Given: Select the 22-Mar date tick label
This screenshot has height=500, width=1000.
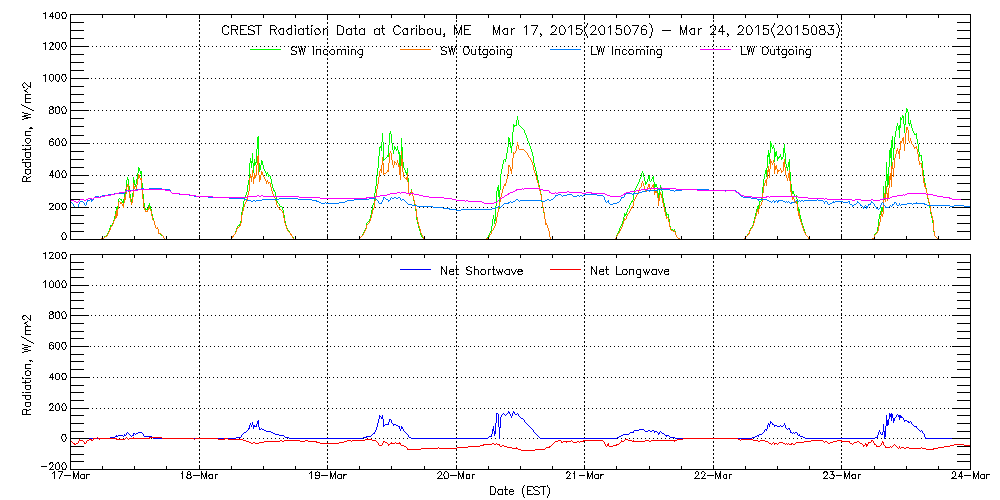Looking at the screenshot, I should click(x=713, y=477).
